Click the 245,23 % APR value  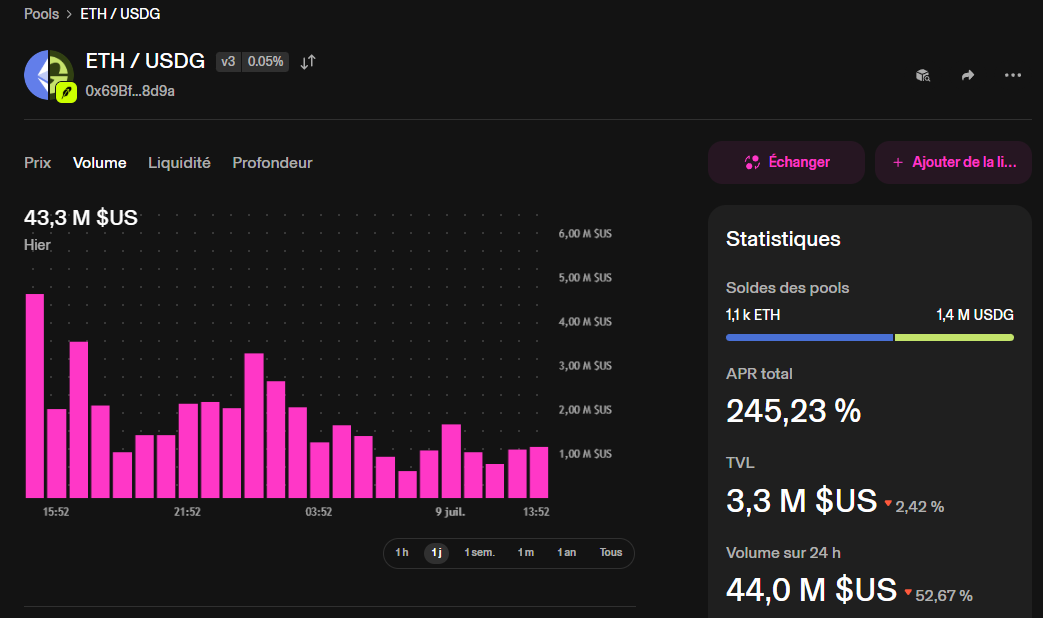794,411
